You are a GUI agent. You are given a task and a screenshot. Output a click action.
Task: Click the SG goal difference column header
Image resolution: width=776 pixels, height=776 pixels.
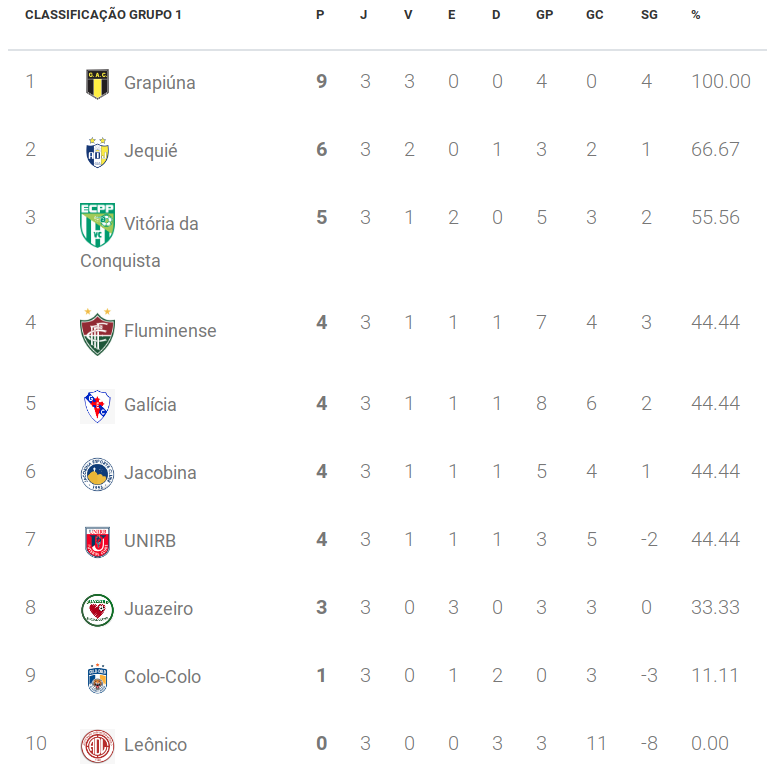(x=649, y=15)
